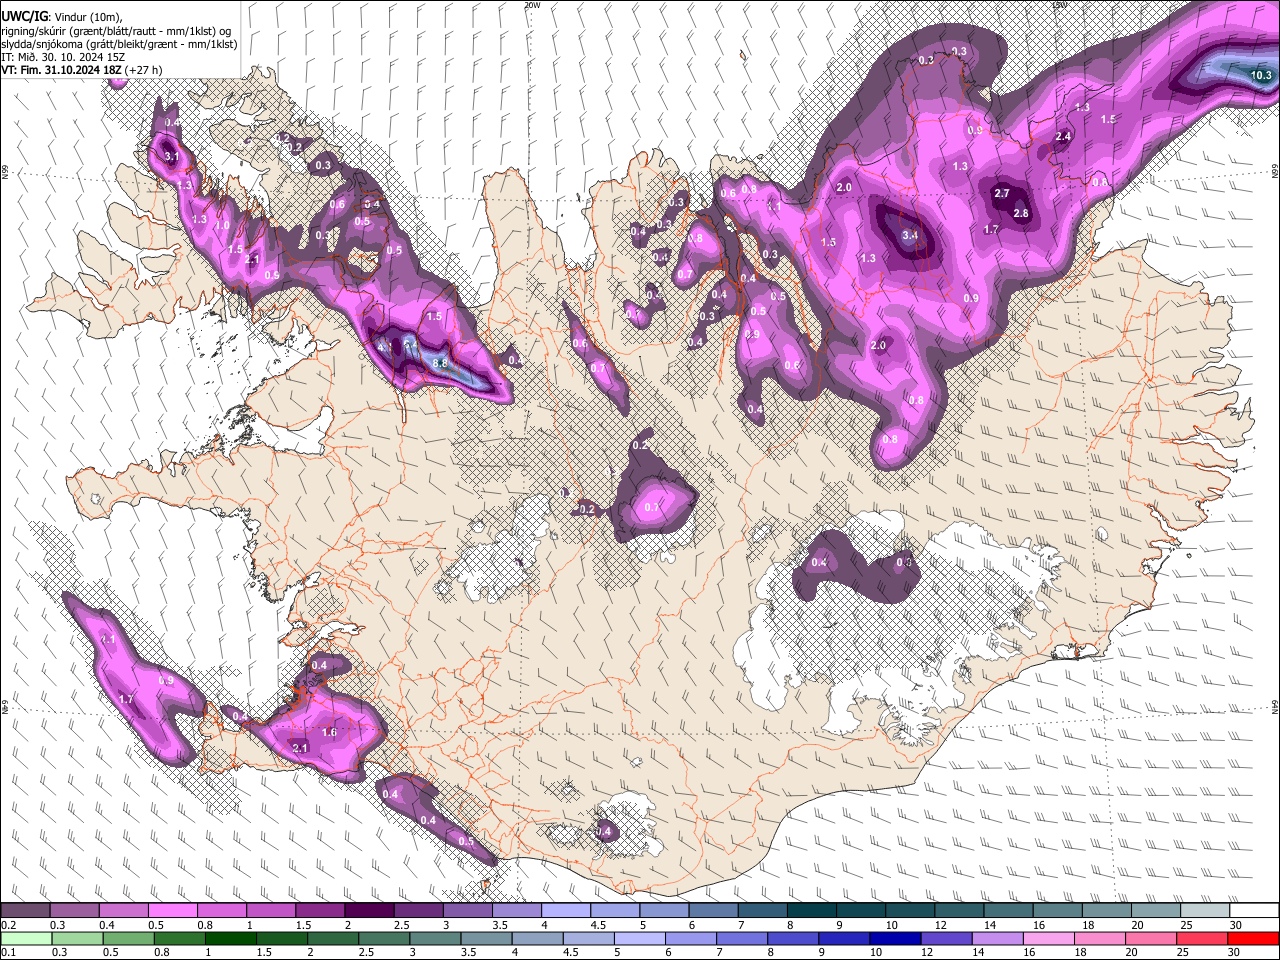Click the pale green 0.1 swatch in rain legend
This screenshot has height=960, width=1280.
point(25,938)
